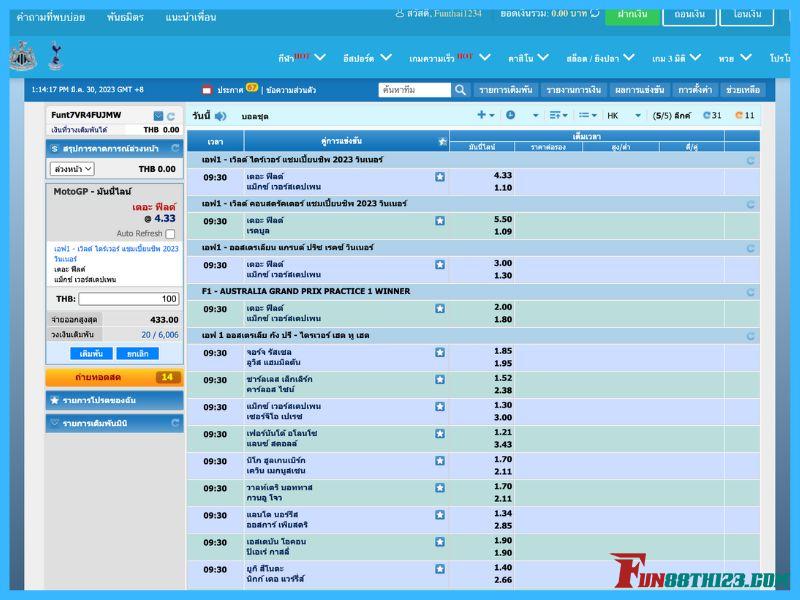Open the list view dropdown in toolbar
The image size is (800, 600).
point(588,115)
